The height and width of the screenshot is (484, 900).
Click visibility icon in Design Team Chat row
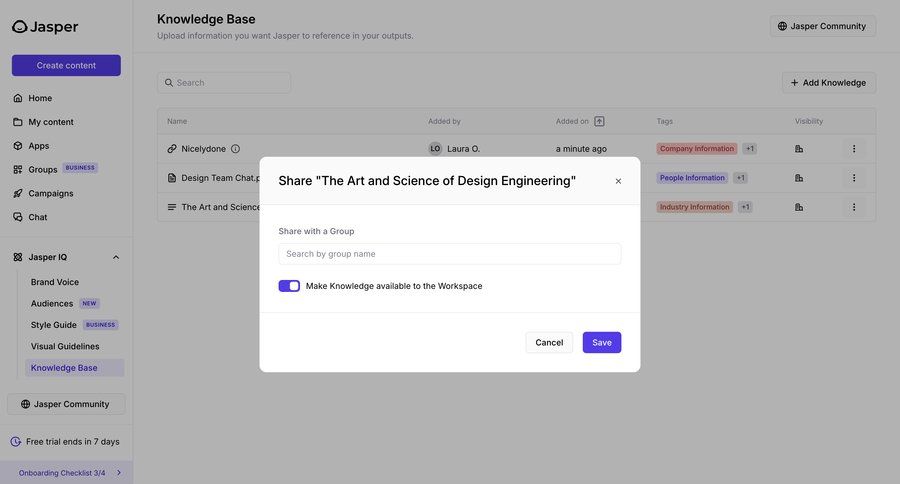pyautogui.click(x=799, y=178)
